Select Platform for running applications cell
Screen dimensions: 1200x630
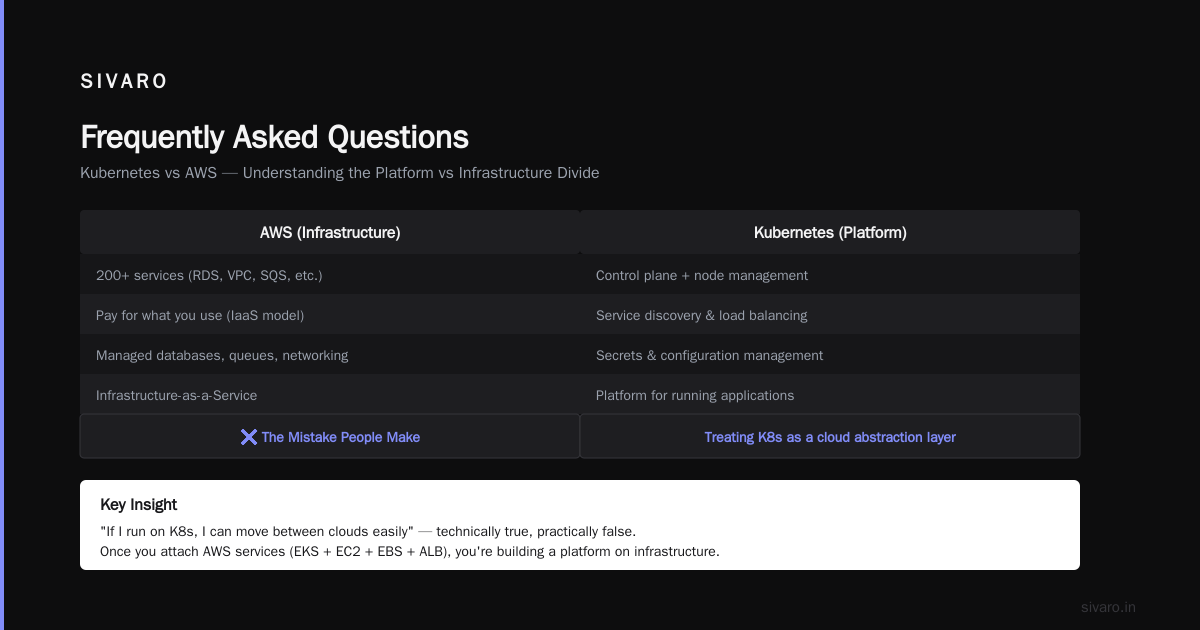point(830,395)
